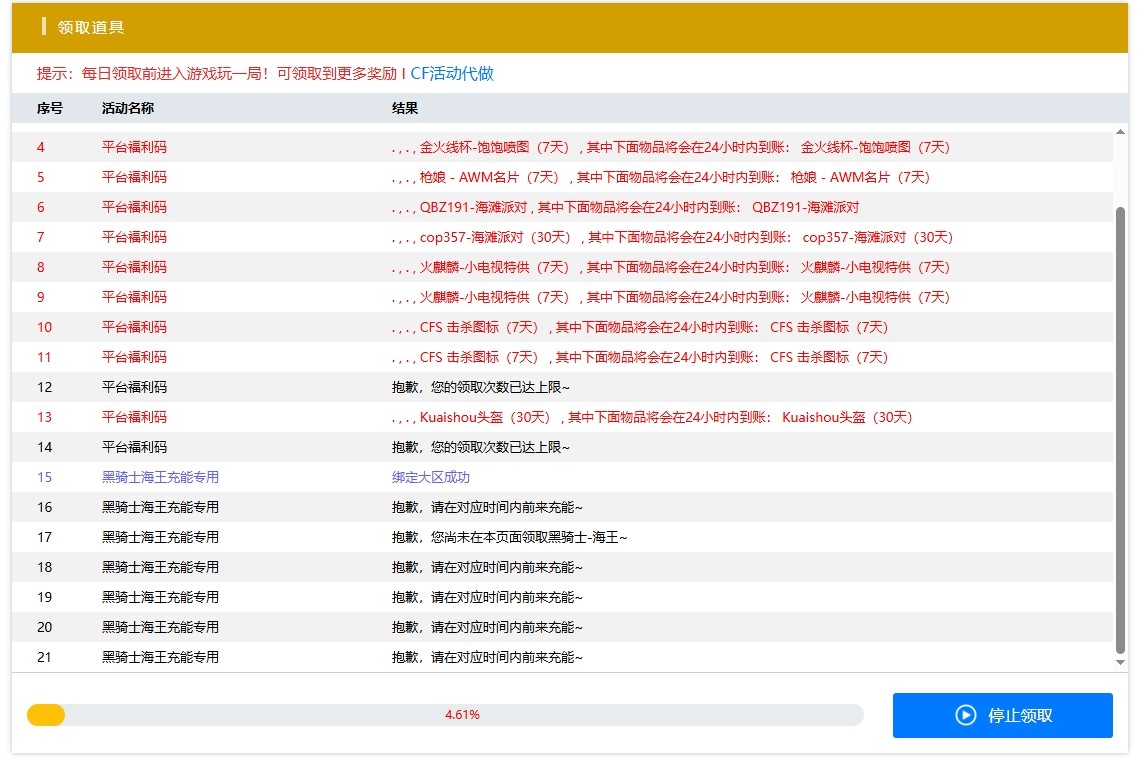Click the 结果 column header
The width and height of the screenshot is (1145, 764).
405,108
